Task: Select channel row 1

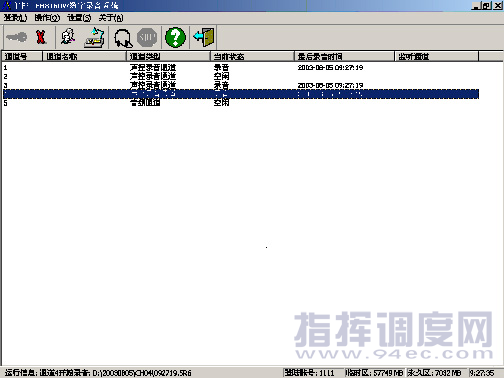Action: pyautogui.click(x=241, y=68)
